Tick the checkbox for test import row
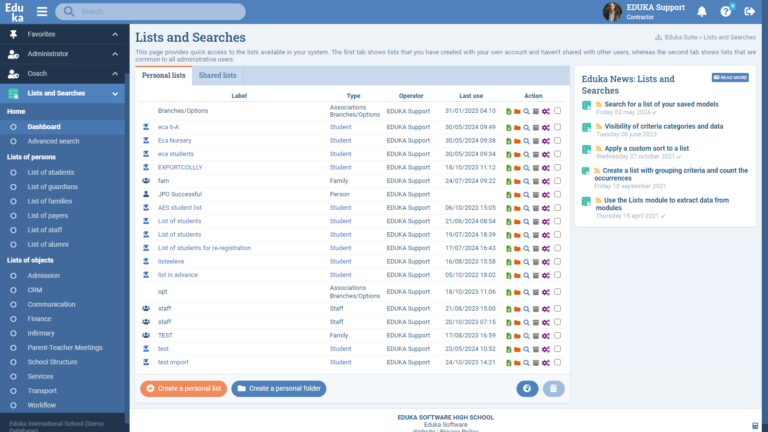Image resolution: width=768 pixels, height=432 pixels. (x=557, y=362)
